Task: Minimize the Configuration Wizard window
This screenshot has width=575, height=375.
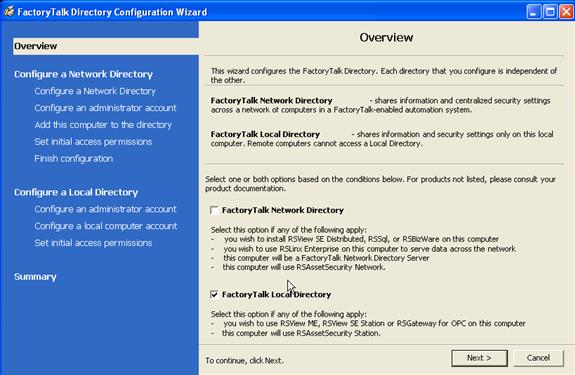Action: [x=533, y=12]
